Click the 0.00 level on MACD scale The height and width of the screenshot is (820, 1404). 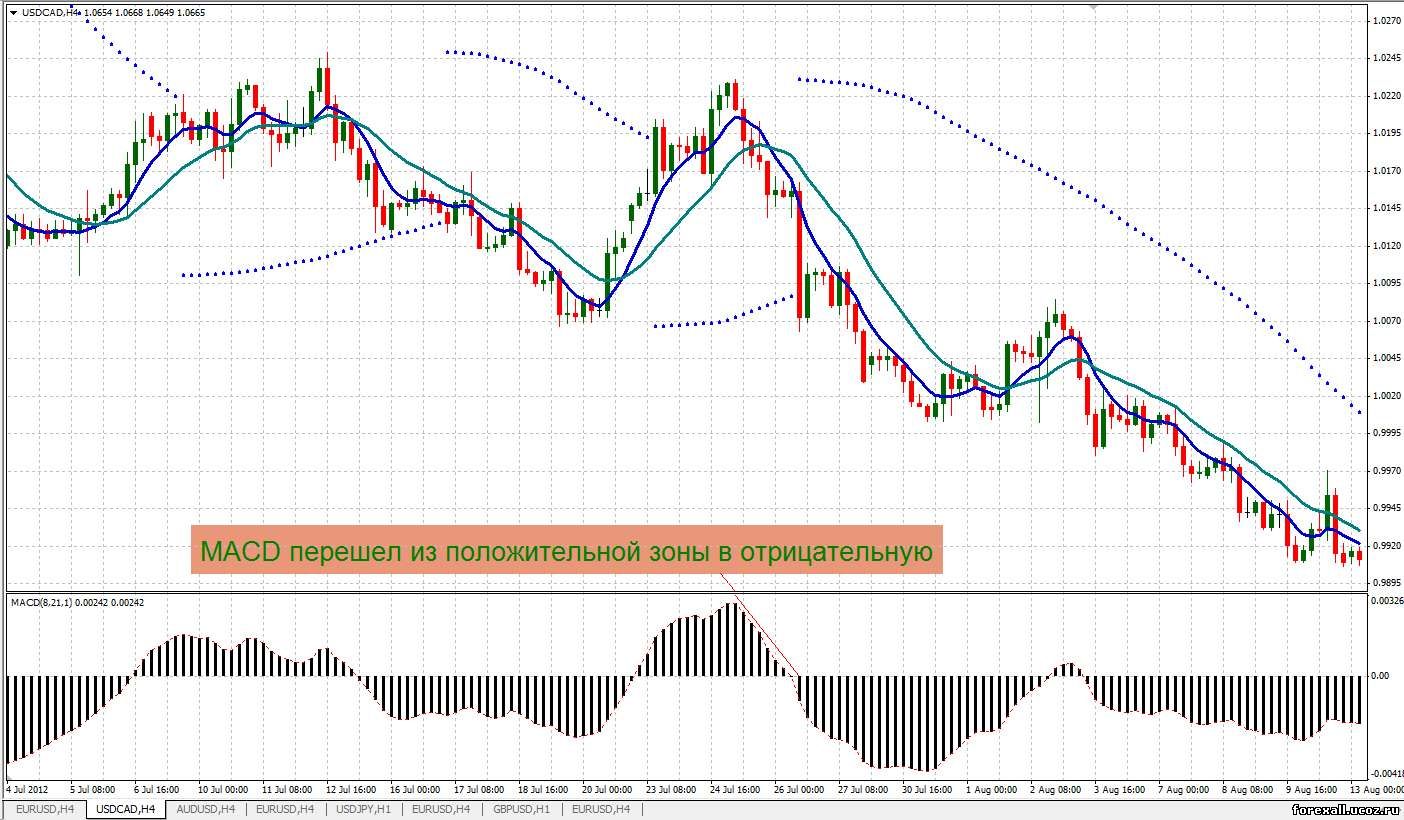click(1380, 676)
